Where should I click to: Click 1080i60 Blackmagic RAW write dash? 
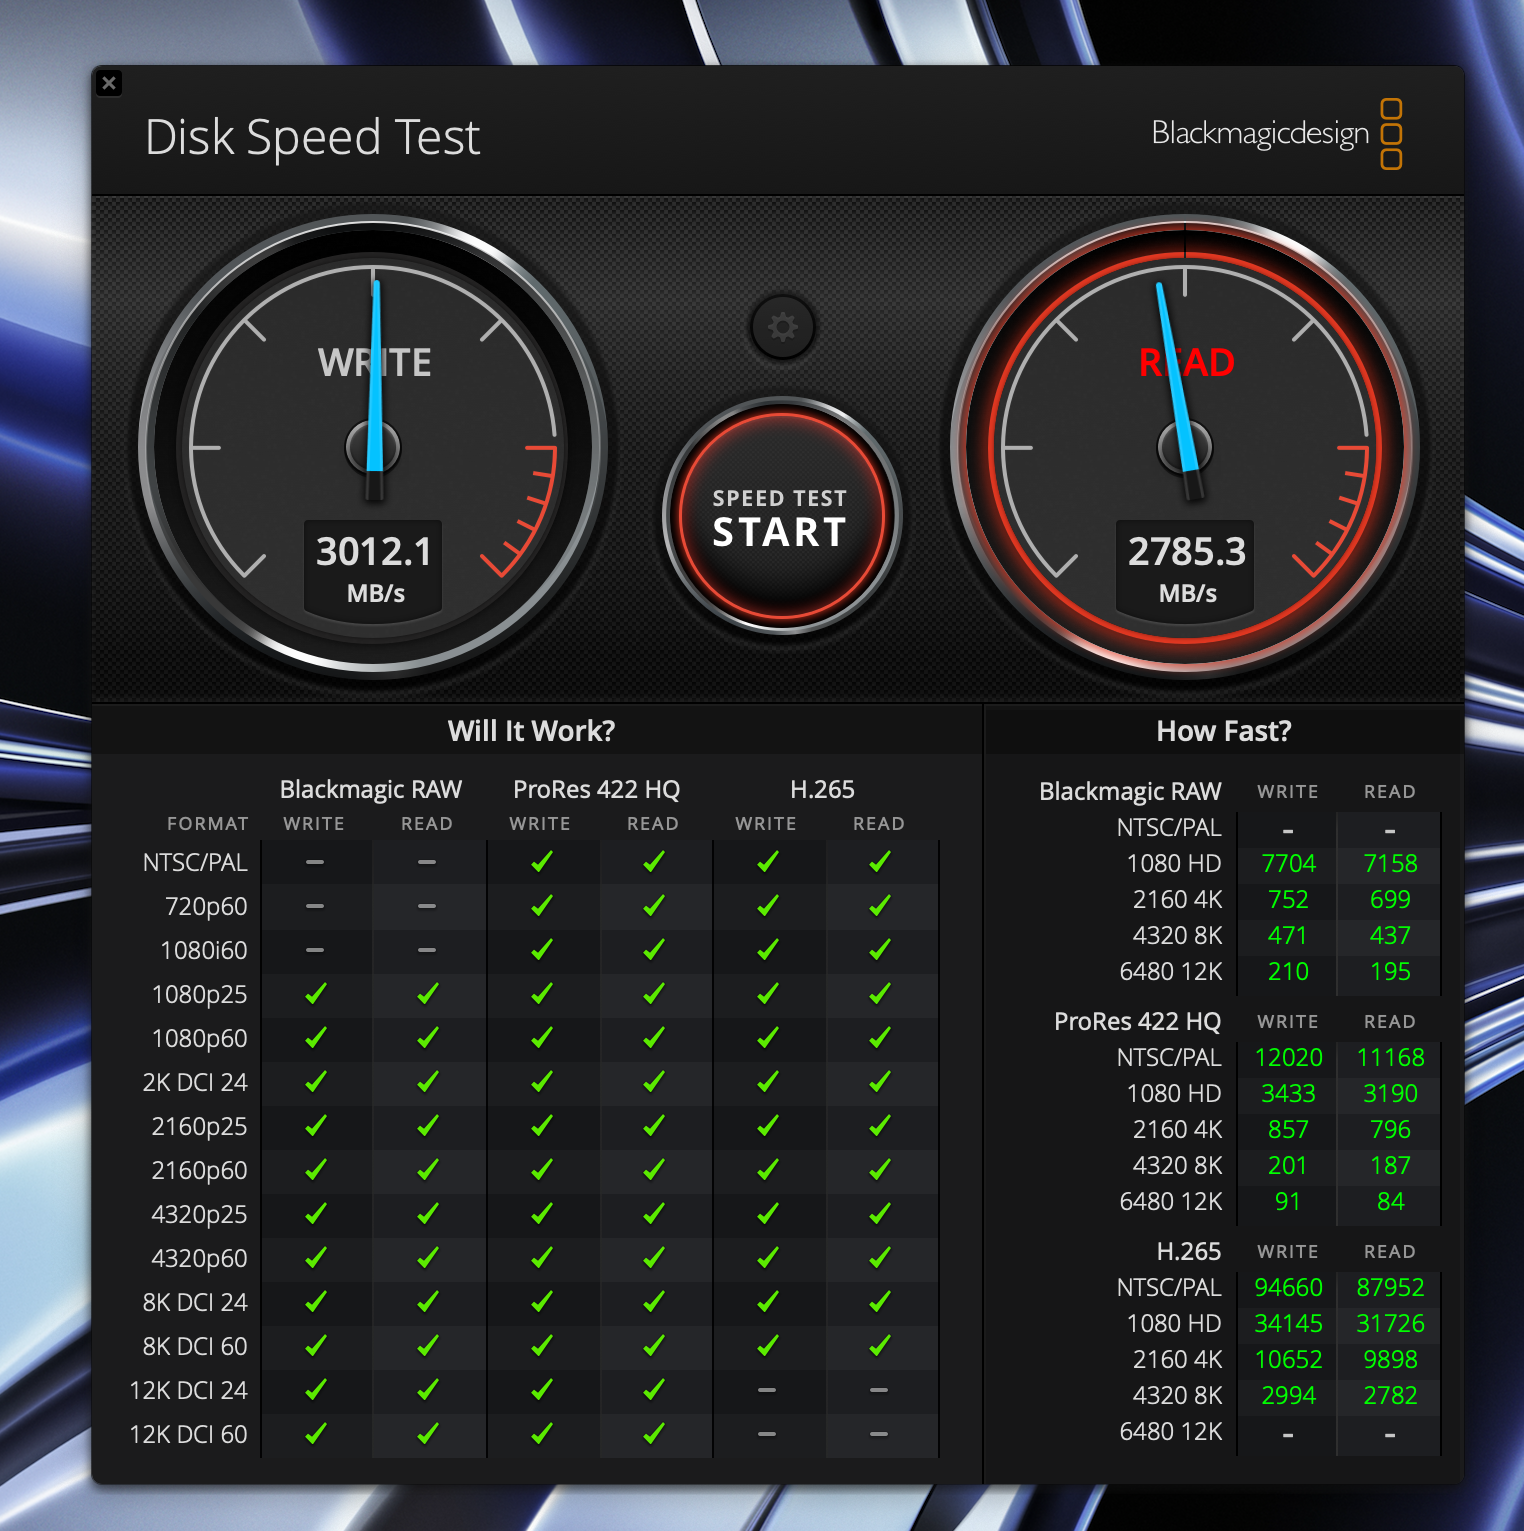[315, 950]
